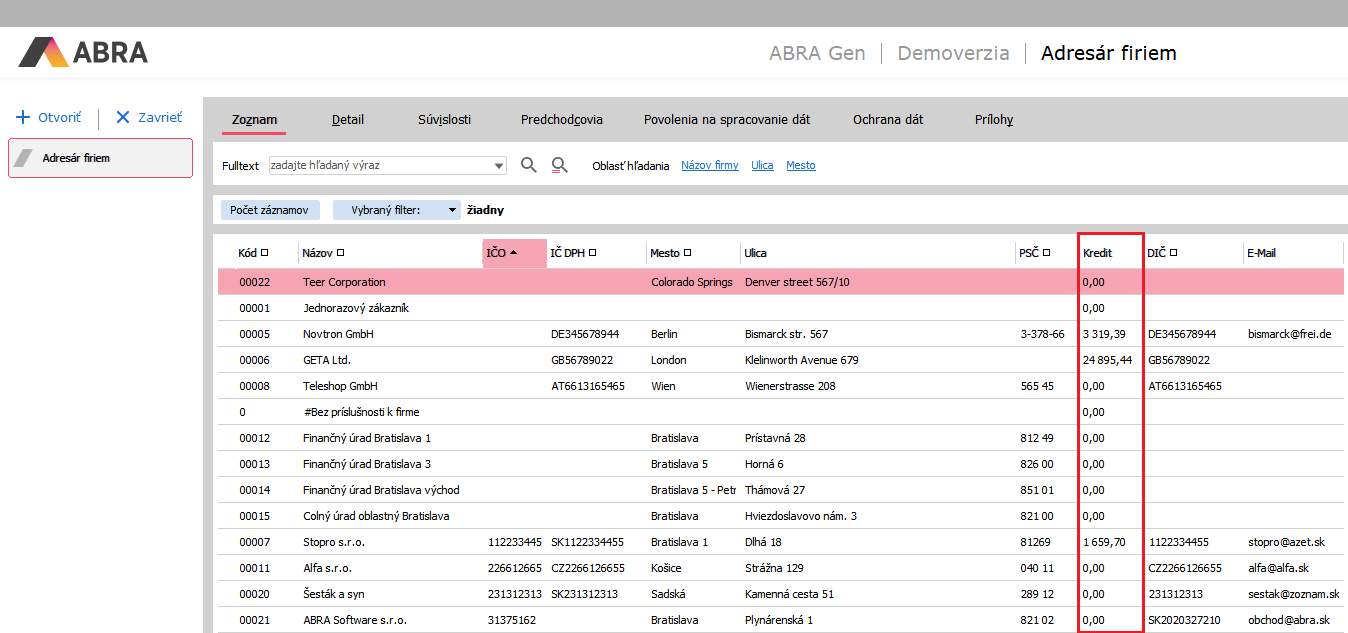
Task: Click the grey slash icon of Adresár firiem
Action: point(24,158)
